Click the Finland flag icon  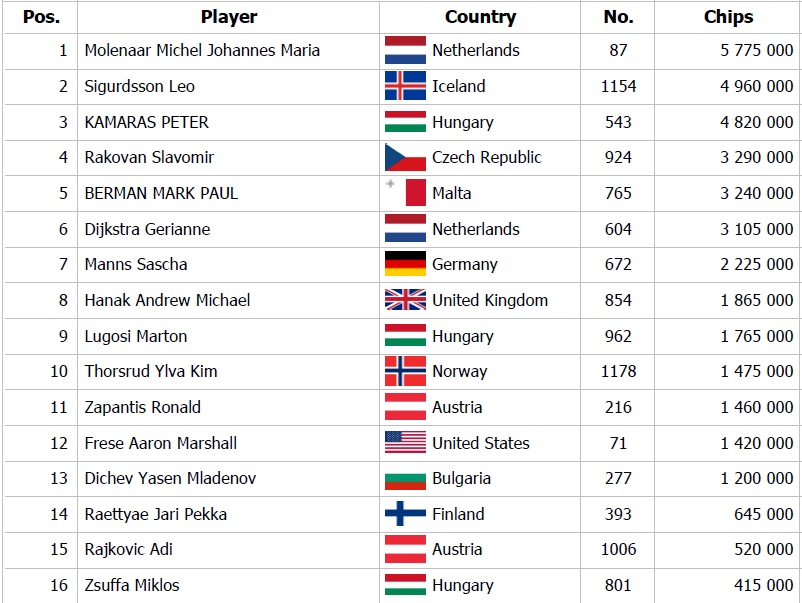pos(405,513)
